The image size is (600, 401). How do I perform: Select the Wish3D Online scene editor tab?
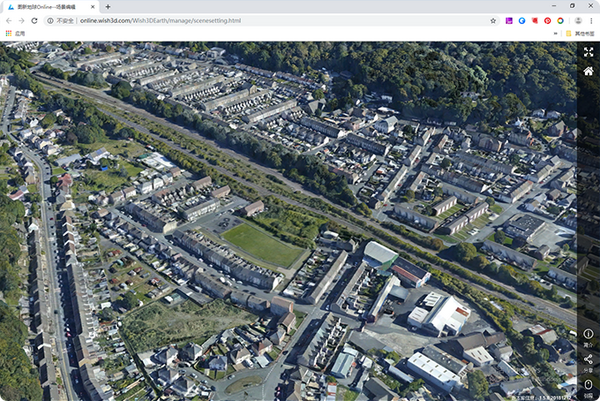(51, 7)
